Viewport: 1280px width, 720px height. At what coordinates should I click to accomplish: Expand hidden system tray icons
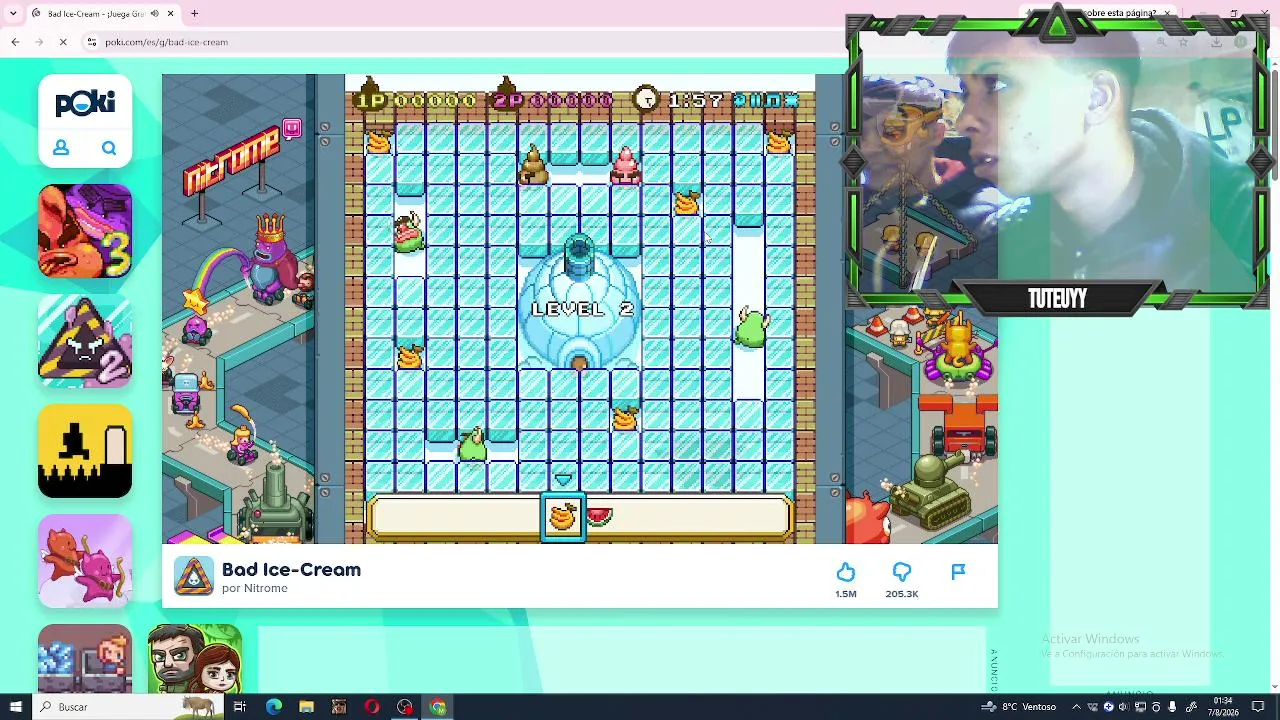(1076, 707)
